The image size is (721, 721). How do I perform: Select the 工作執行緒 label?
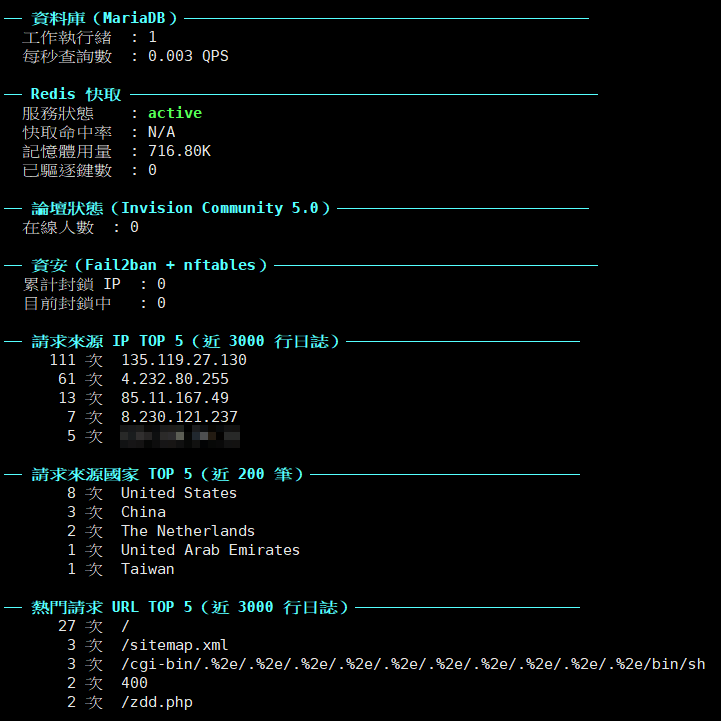[67, 37]
